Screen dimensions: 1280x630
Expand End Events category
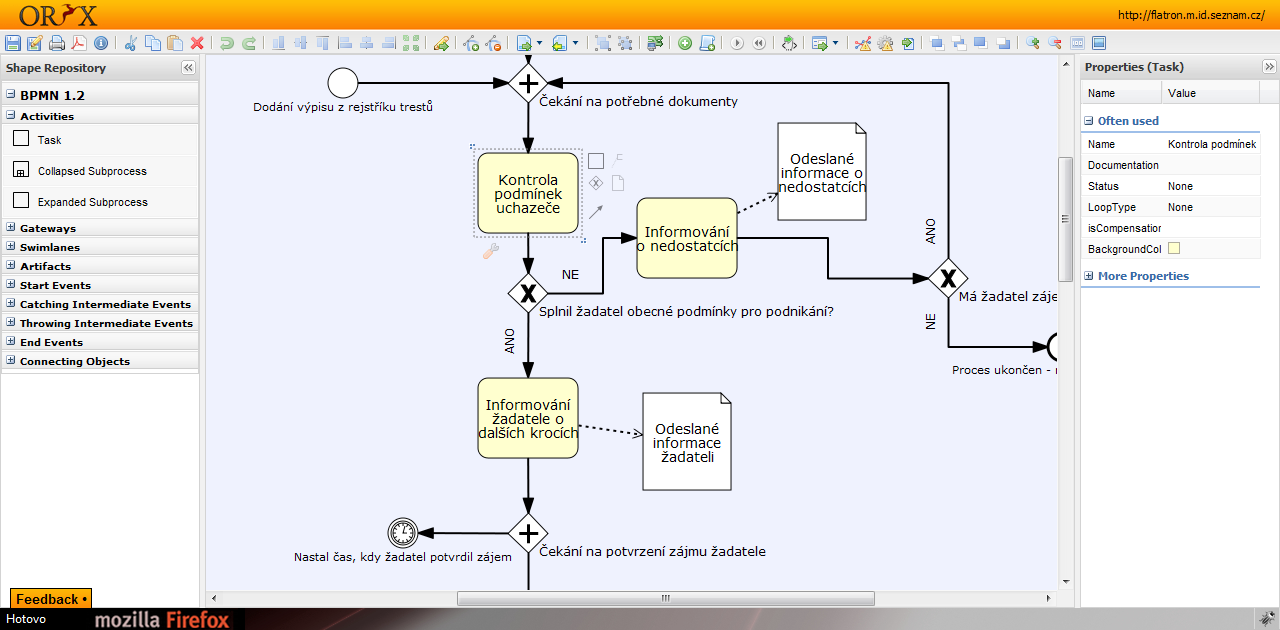tap(11, 342)
